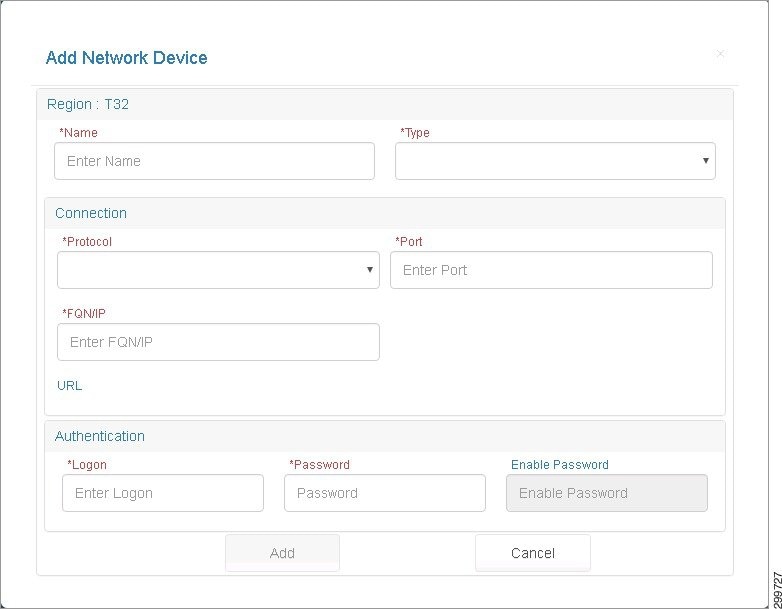782x609 pixels.
Task: Click the Add Network Device title
Action: 126,57
